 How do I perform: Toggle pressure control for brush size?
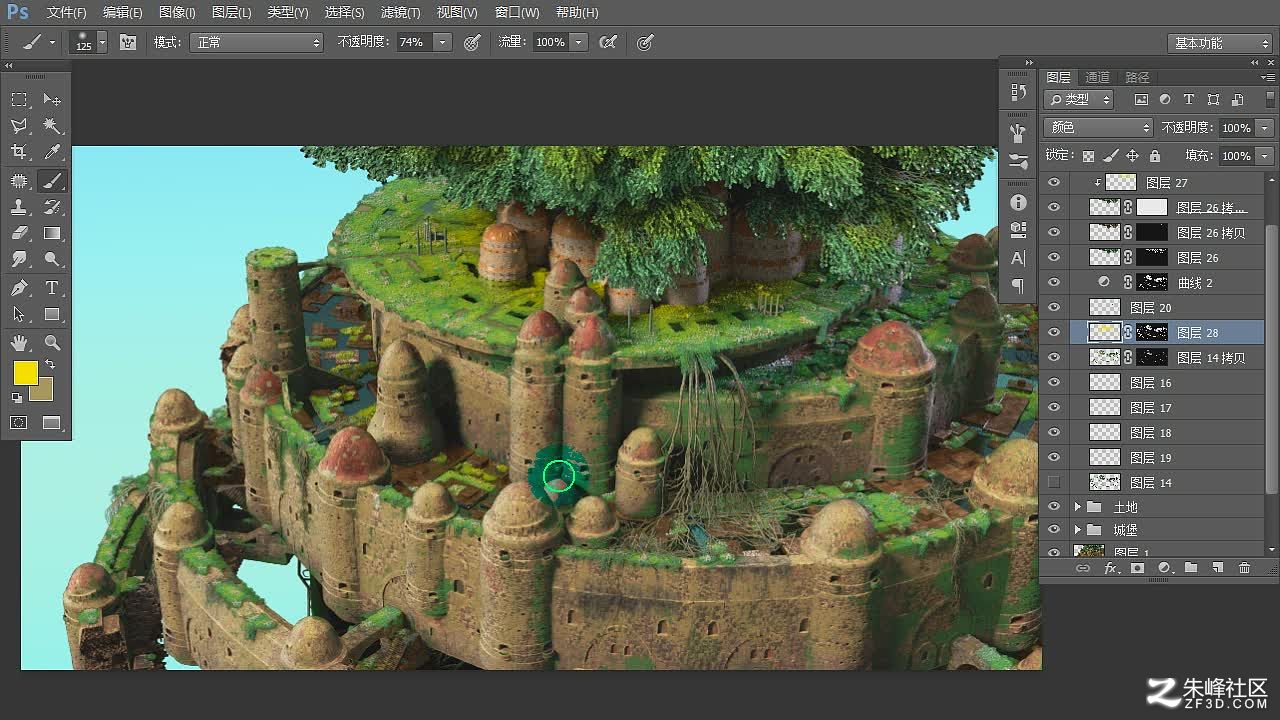[645, 42]
